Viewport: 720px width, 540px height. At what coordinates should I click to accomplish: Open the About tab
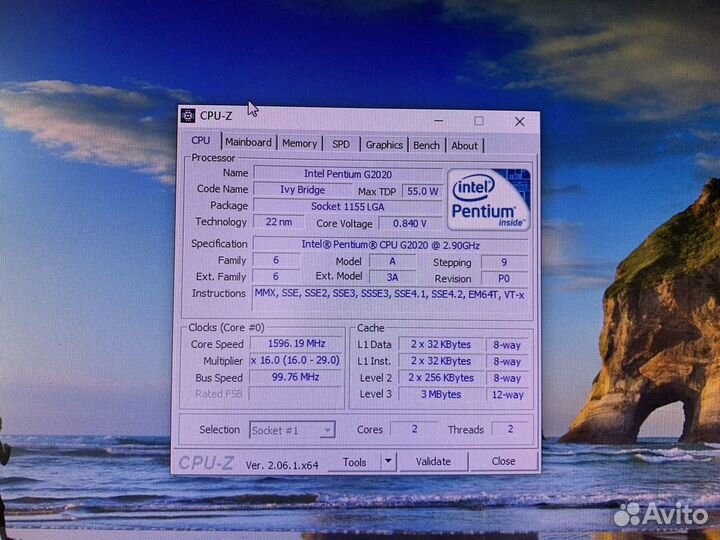pos(464,146)
